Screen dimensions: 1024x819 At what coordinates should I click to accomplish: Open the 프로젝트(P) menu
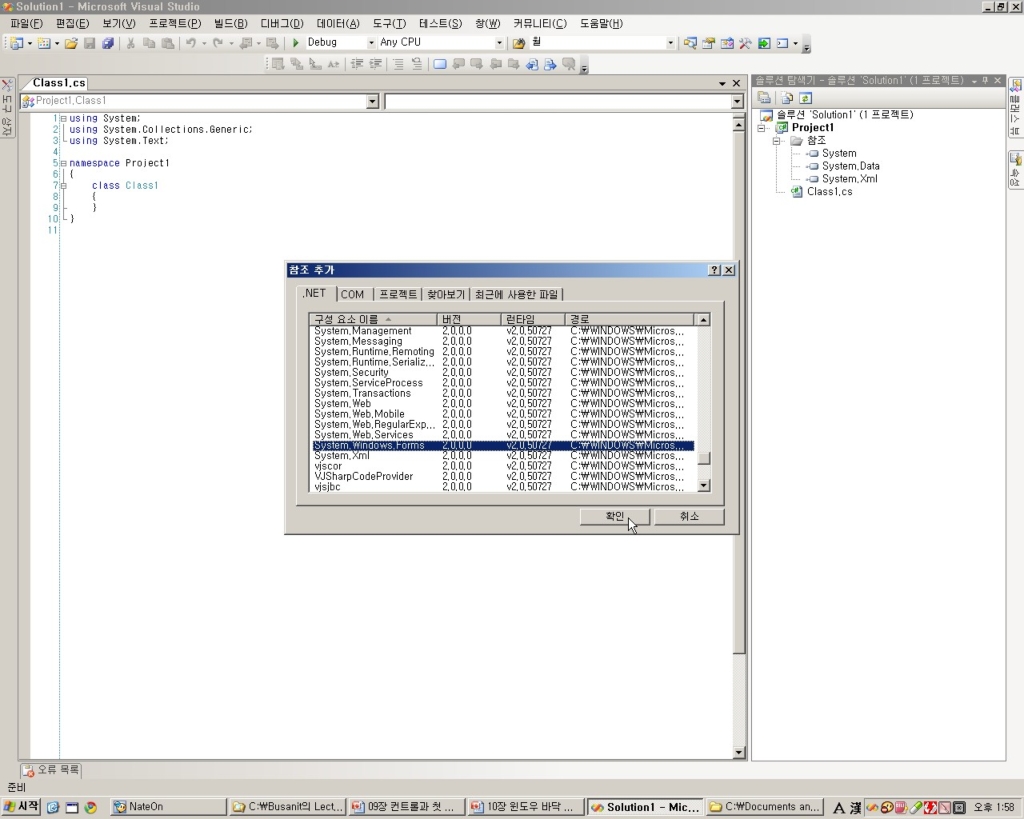(x=175, y=24)
